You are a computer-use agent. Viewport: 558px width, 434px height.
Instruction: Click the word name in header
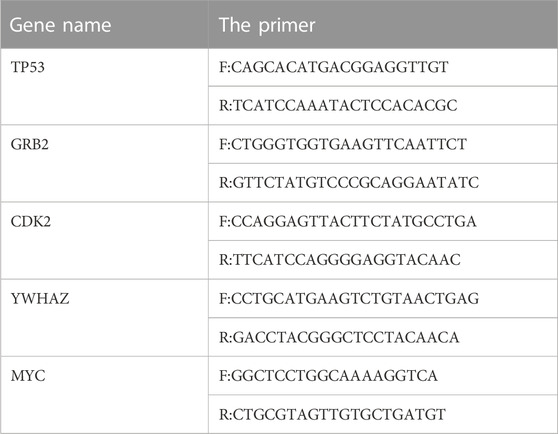pyautogui.click(x=86, y=26)
